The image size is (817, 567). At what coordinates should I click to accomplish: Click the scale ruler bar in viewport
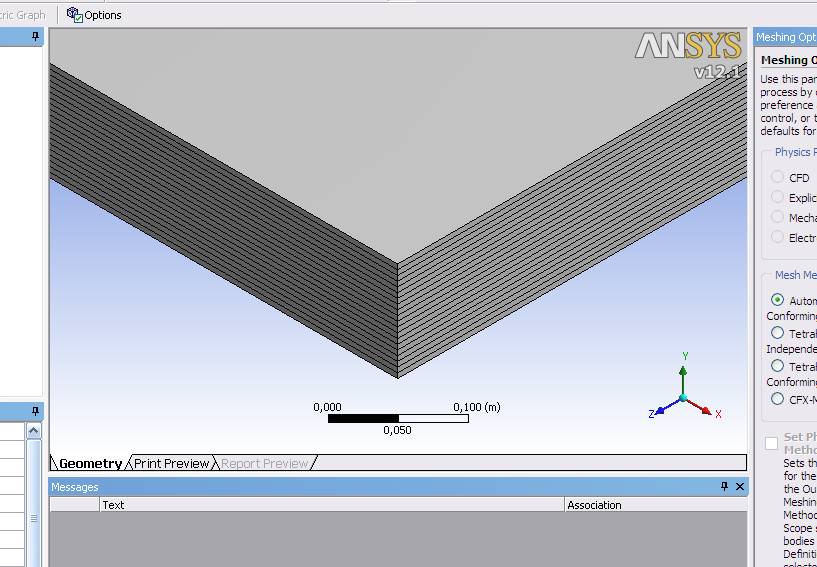click(x=398, y=418)
